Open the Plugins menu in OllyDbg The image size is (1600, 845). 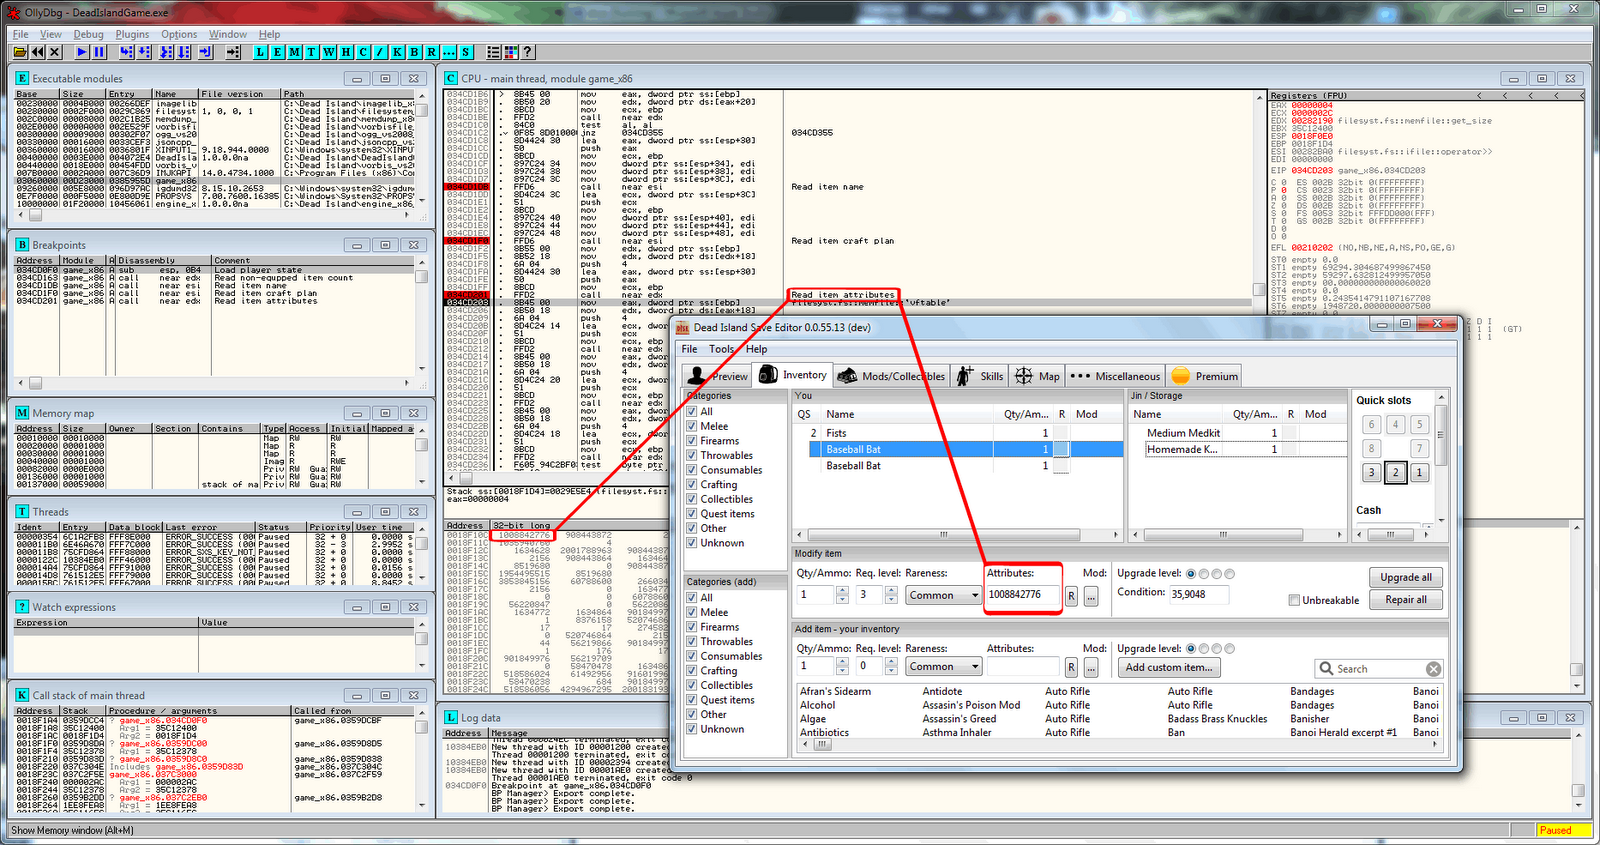tap(132, 34)
